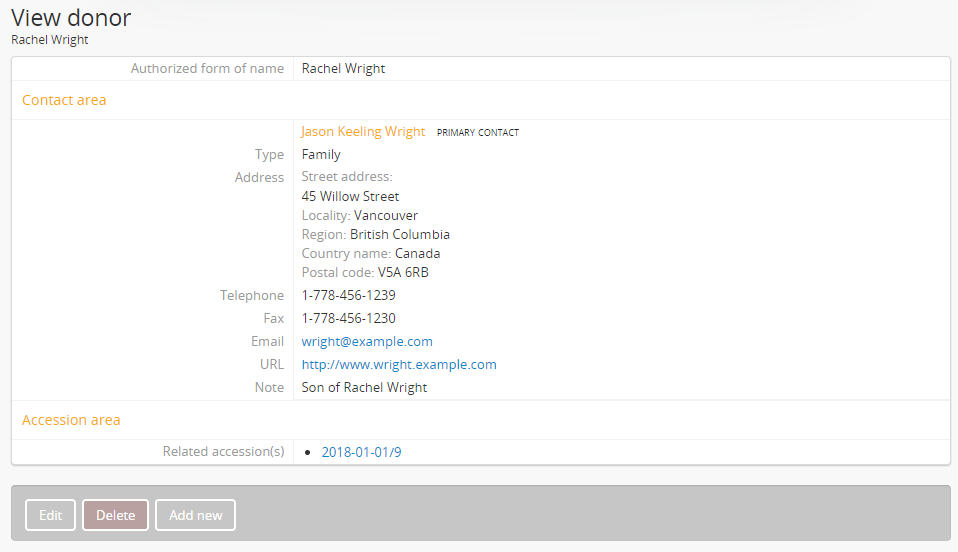
Task: Click the View donor page title
Action: (71, 17)
